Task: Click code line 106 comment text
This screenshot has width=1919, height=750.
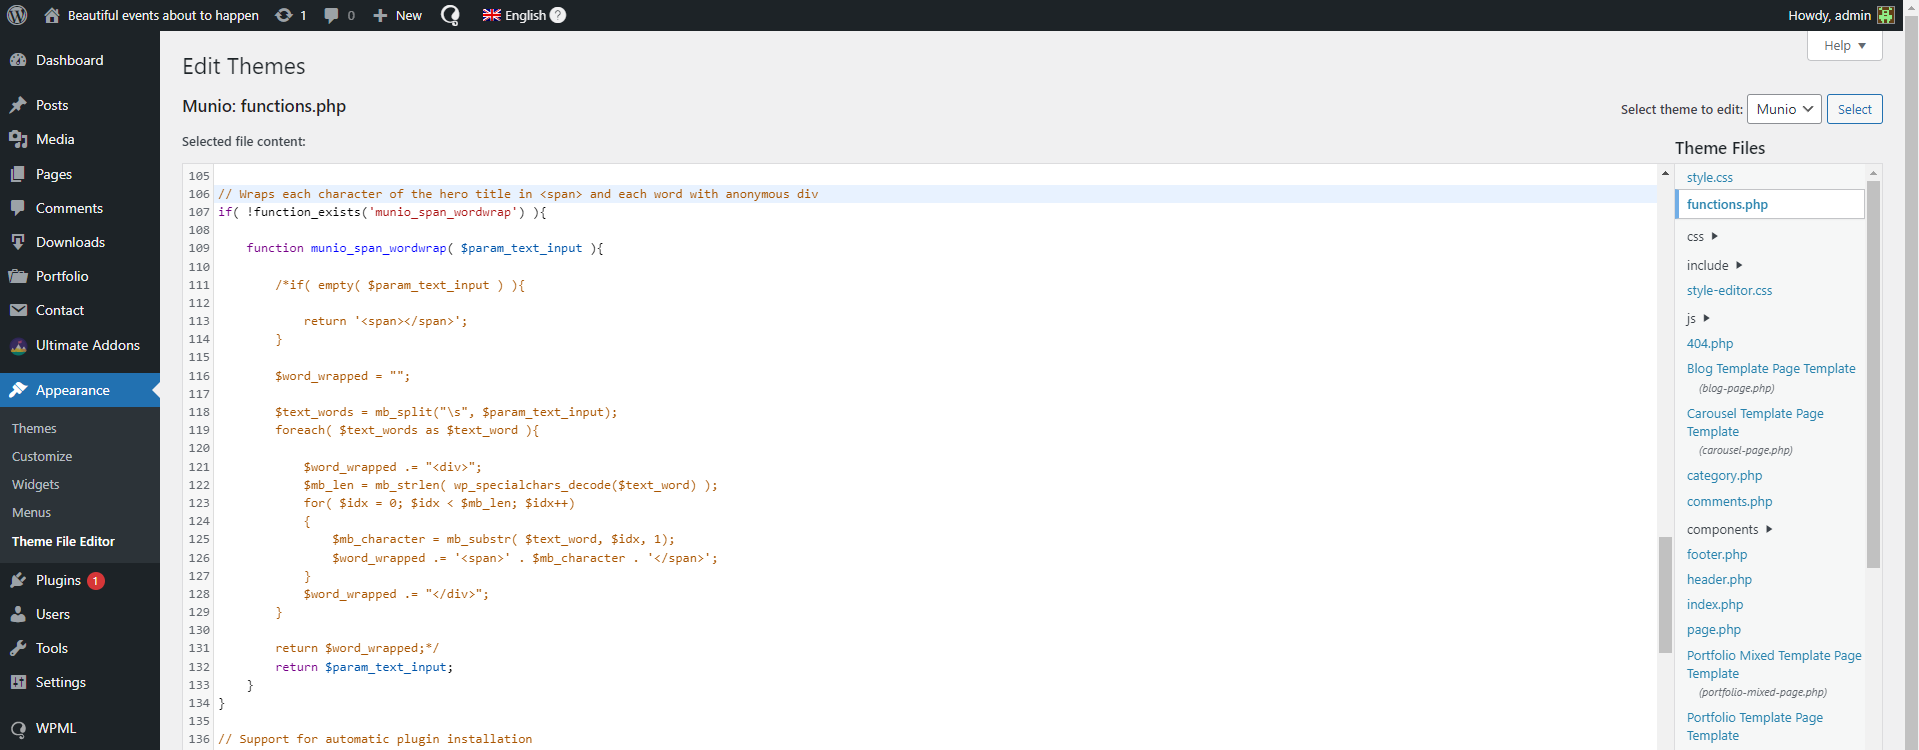Action: point(518,194)
